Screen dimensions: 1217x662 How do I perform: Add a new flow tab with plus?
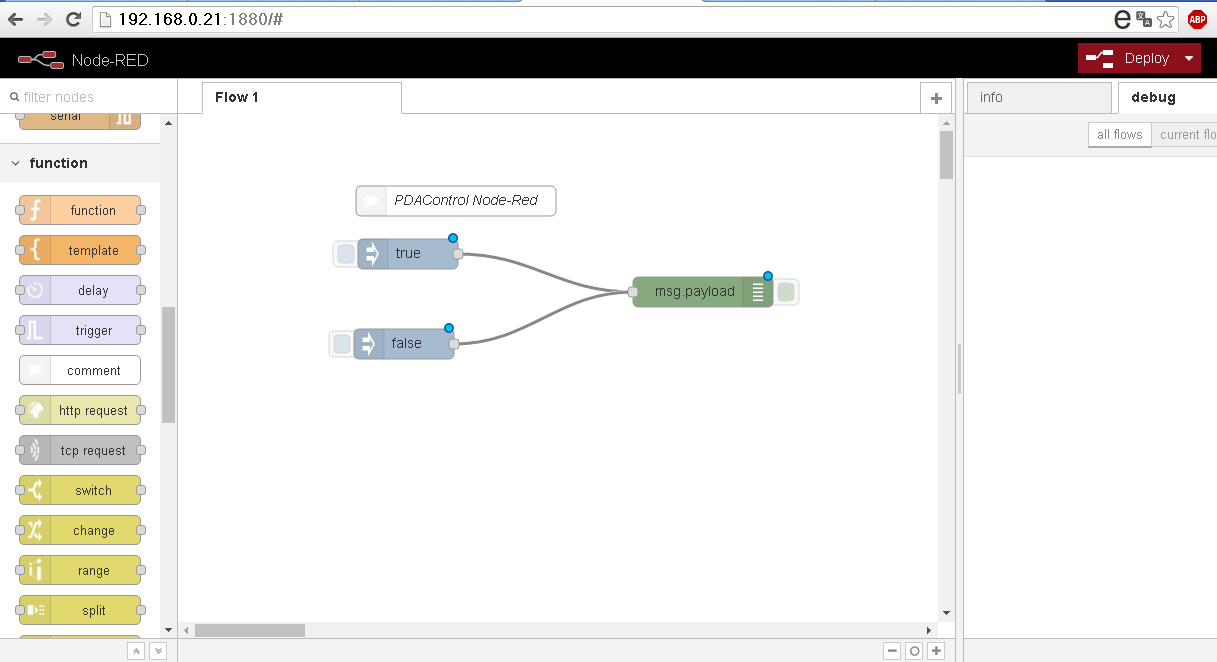(936, 98)
